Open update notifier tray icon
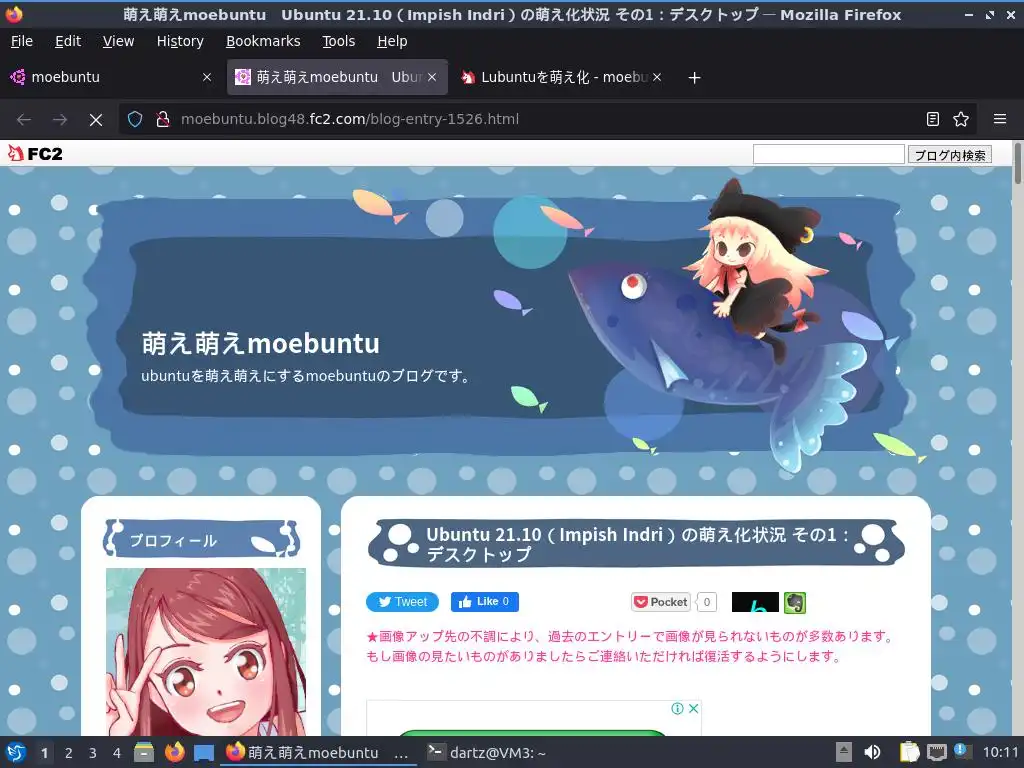Viewport: 1024px width, 768px height. point(962,751)
